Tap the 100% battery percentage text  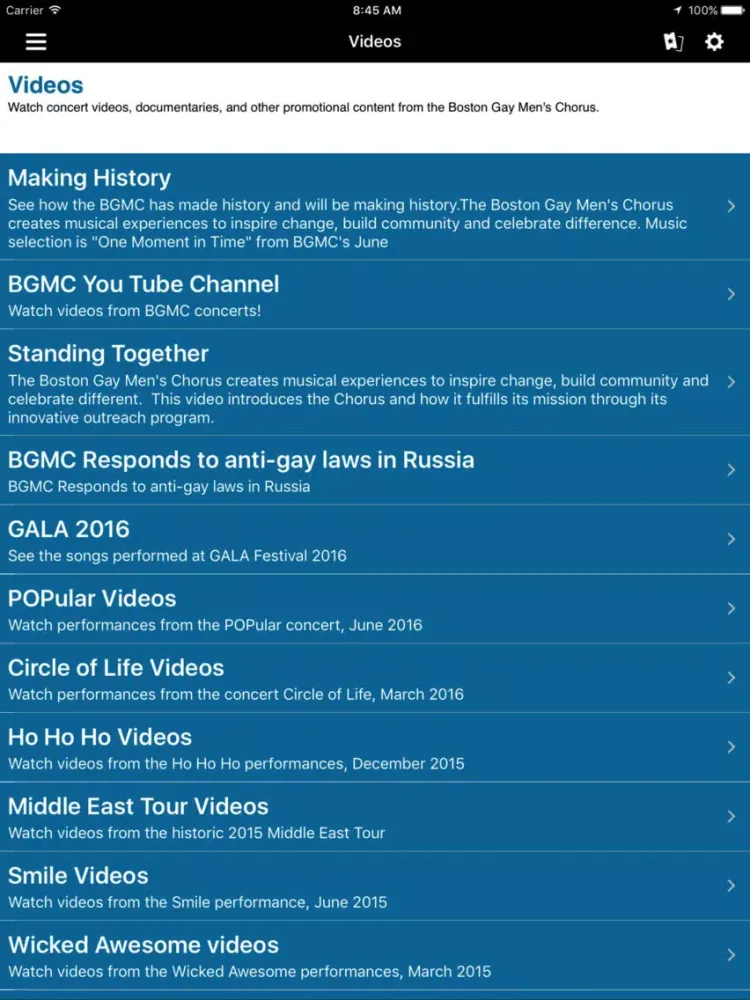pyautogui.click(x=703, y=10)
